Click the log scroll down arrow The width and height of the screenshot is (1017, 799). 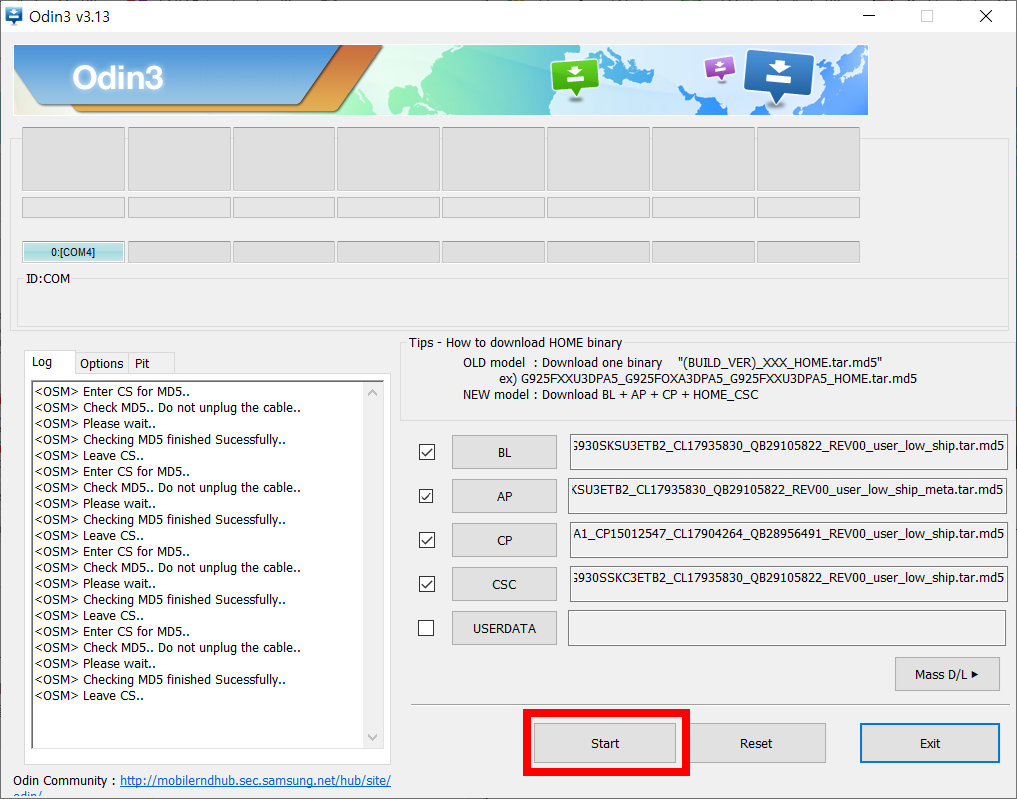pyautogui.click(x=372, y=737)
